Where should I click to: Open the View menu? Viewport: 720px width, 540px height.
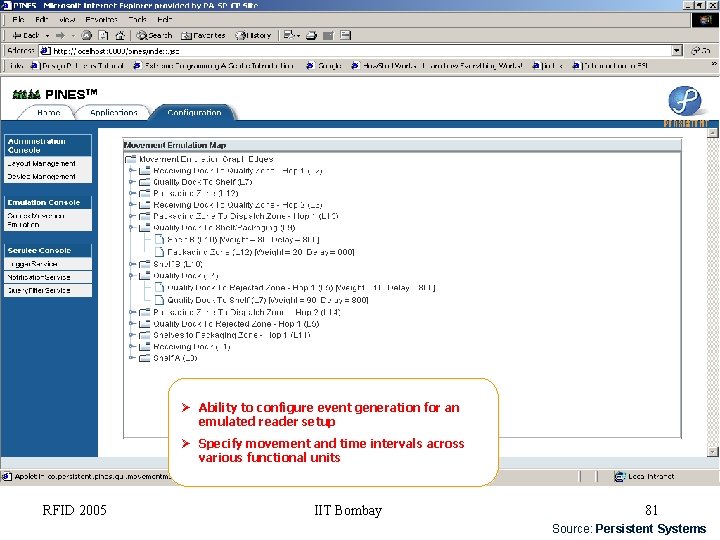[x=67, y=19]
